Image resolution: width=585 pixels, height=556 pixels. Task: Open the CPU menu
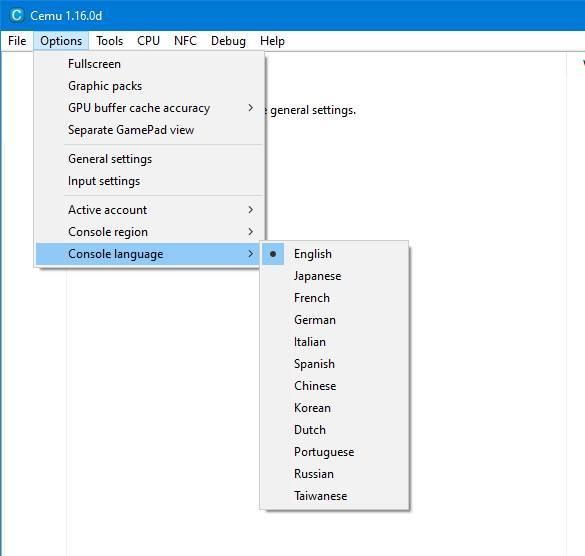pyautogui.click(x=148, y=41)
